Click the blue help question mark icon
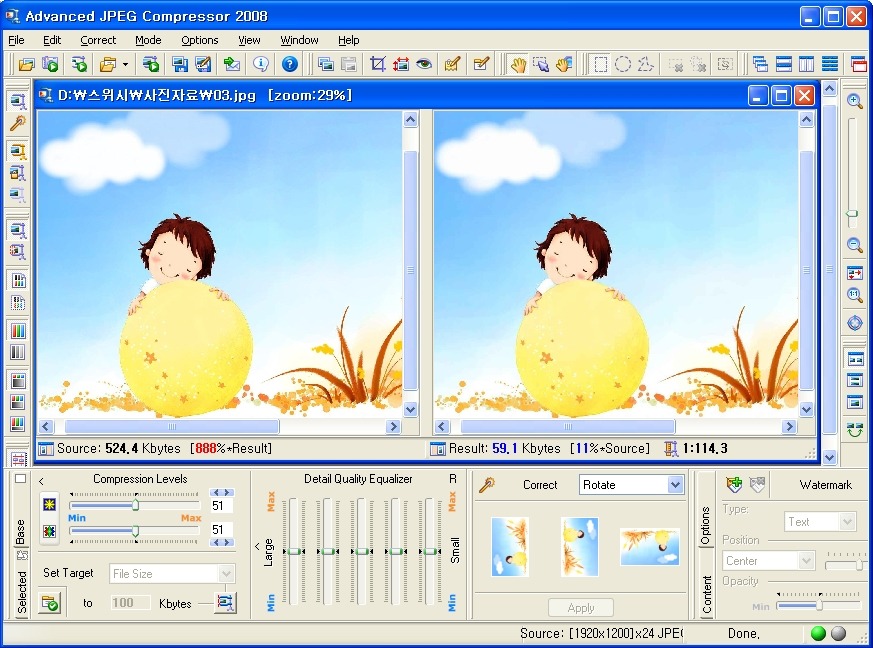This screenshot has width=873, height=648. [290, 64]
